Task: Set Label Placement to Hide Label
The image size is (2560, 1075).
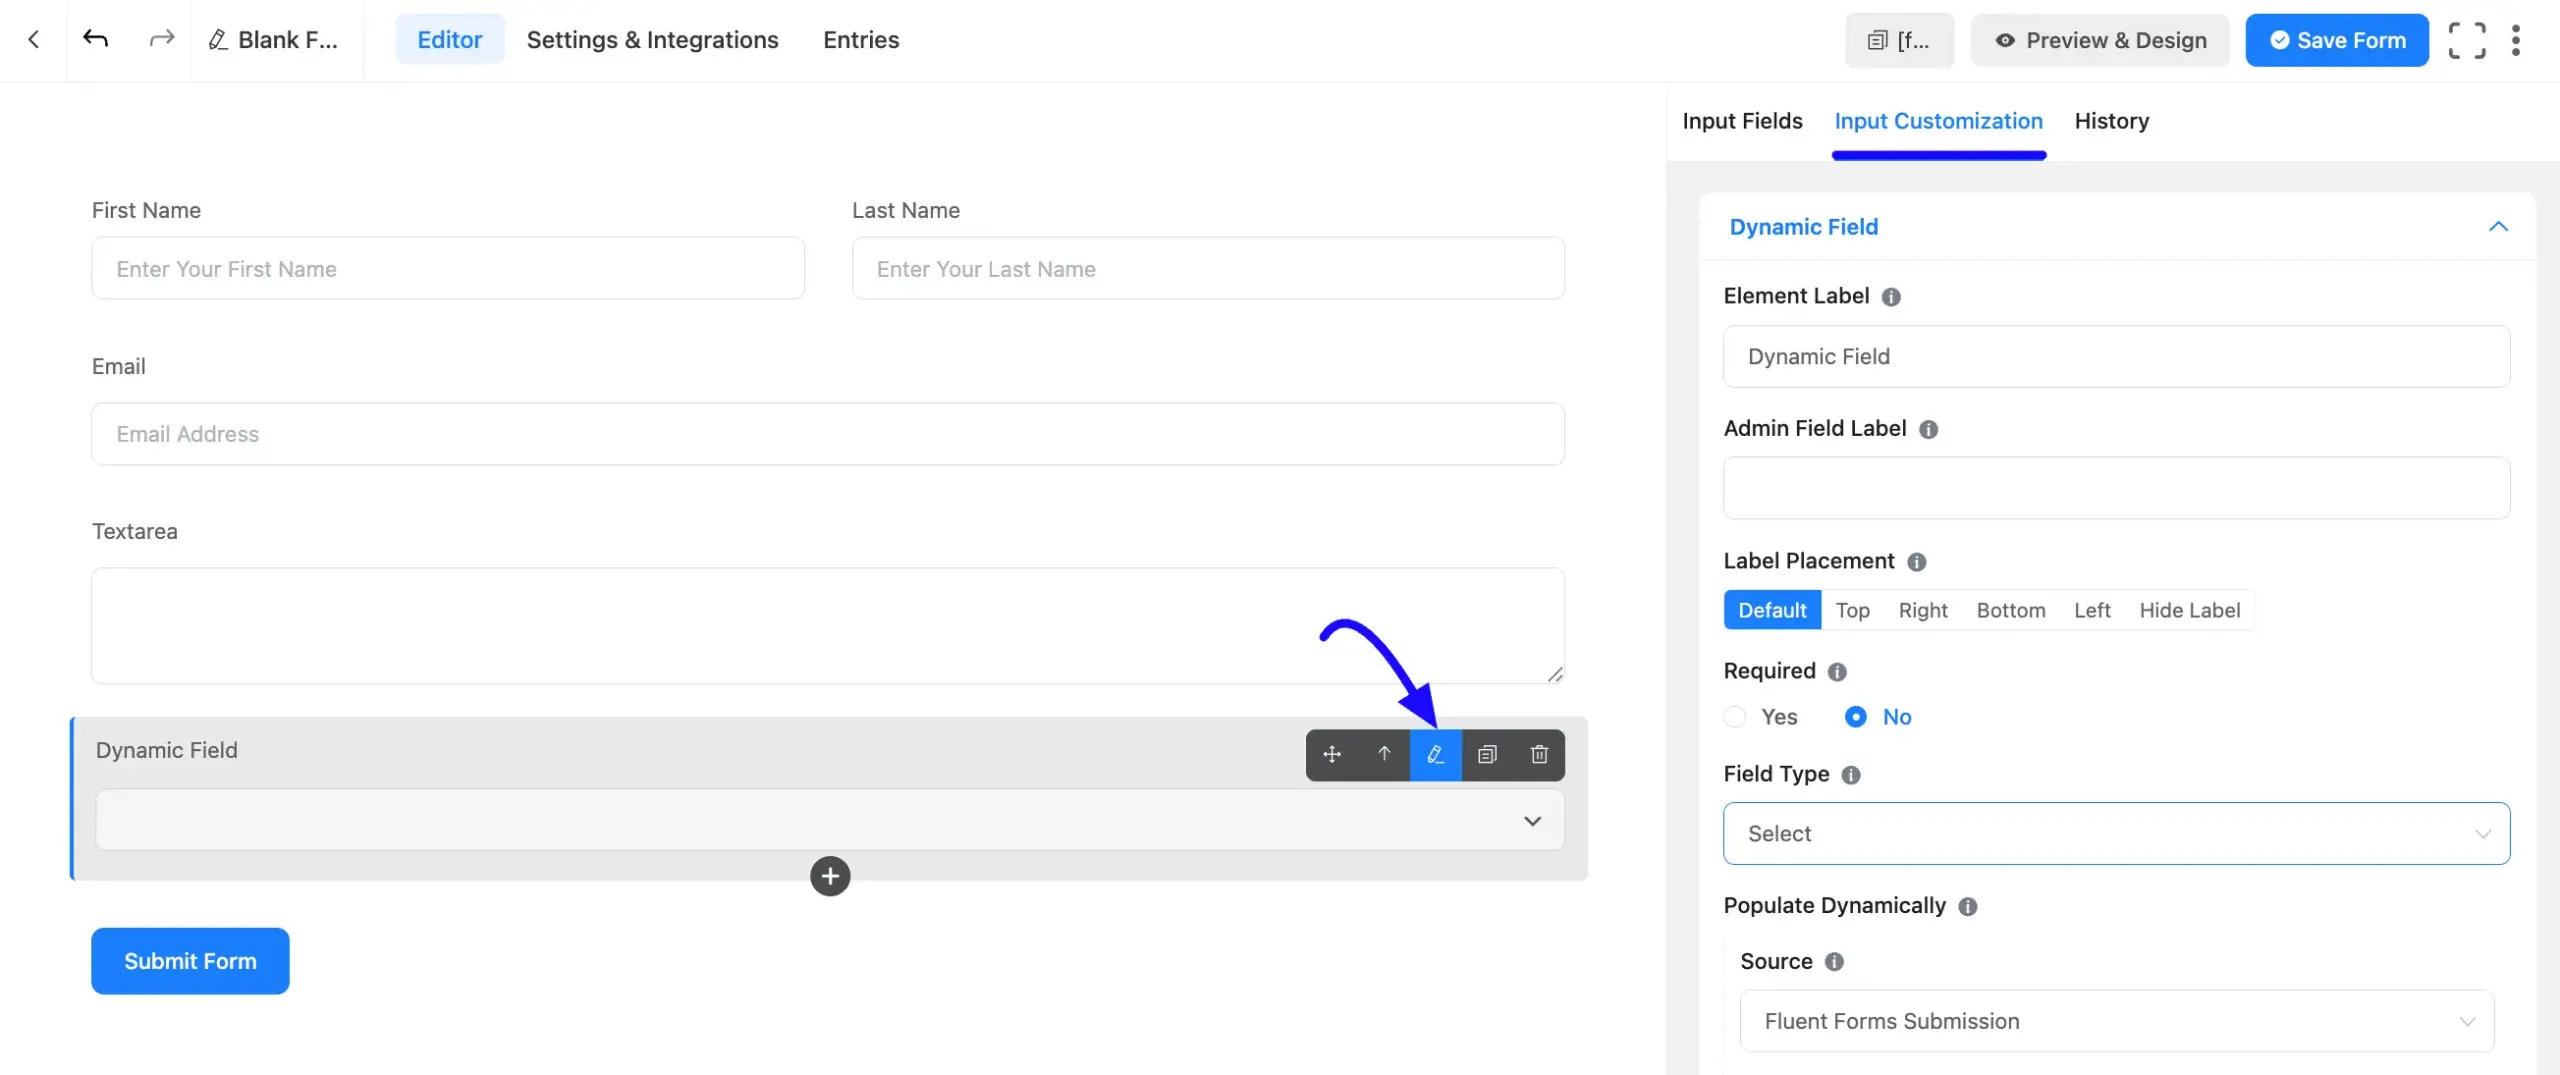Action: [2190, 610]
